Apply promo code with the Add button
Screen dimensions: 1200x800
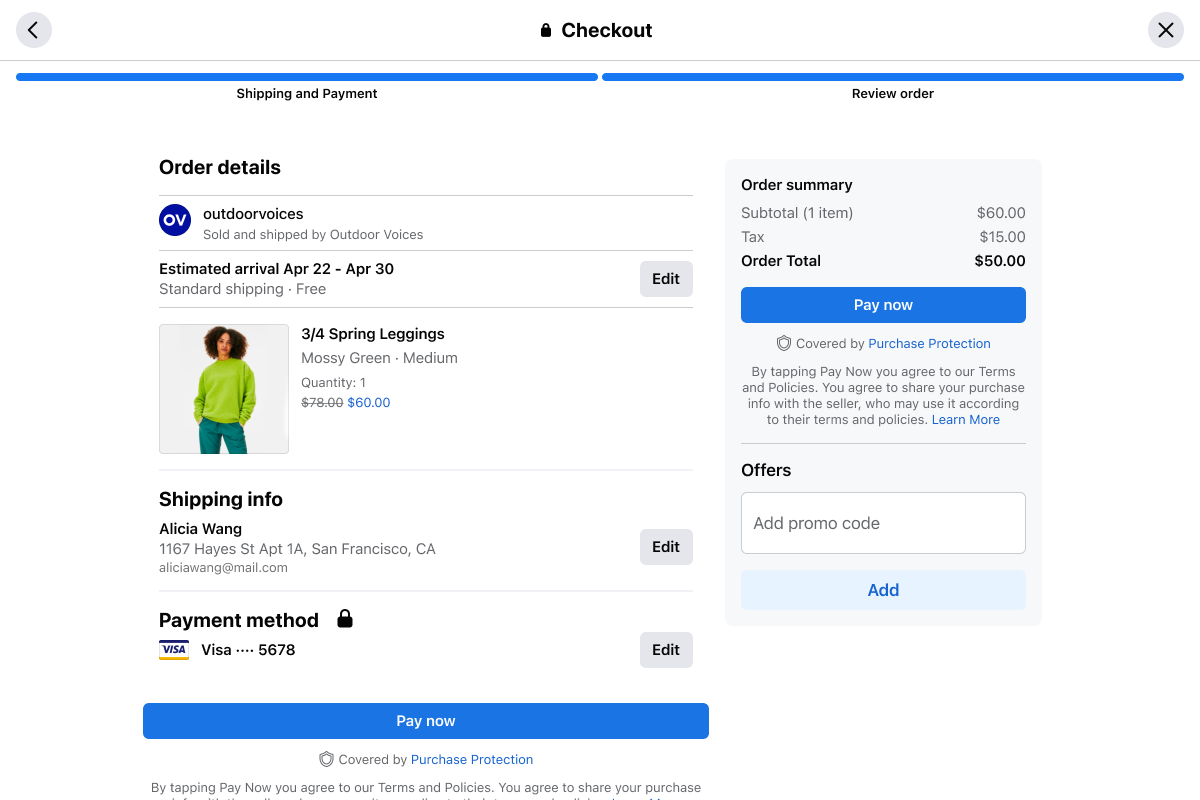tap(883, 590)
